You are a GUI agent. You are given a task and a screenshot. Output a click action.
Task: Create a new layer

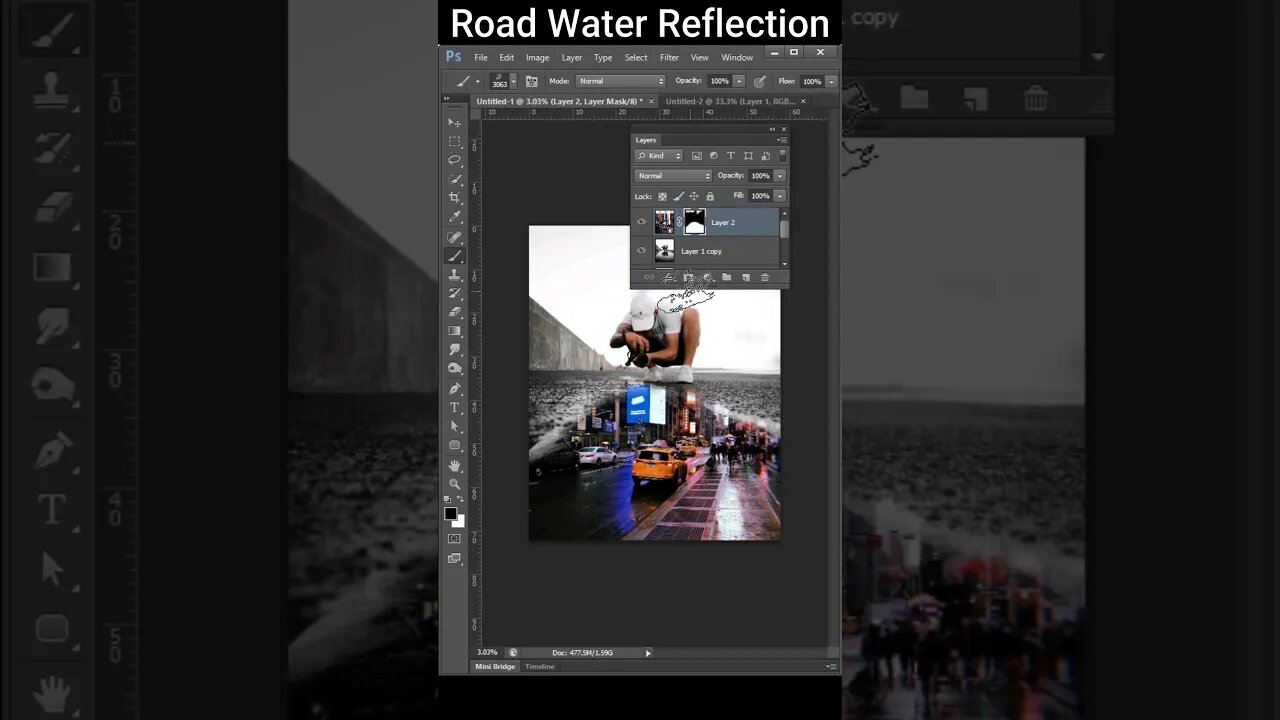tap(746, 277)
